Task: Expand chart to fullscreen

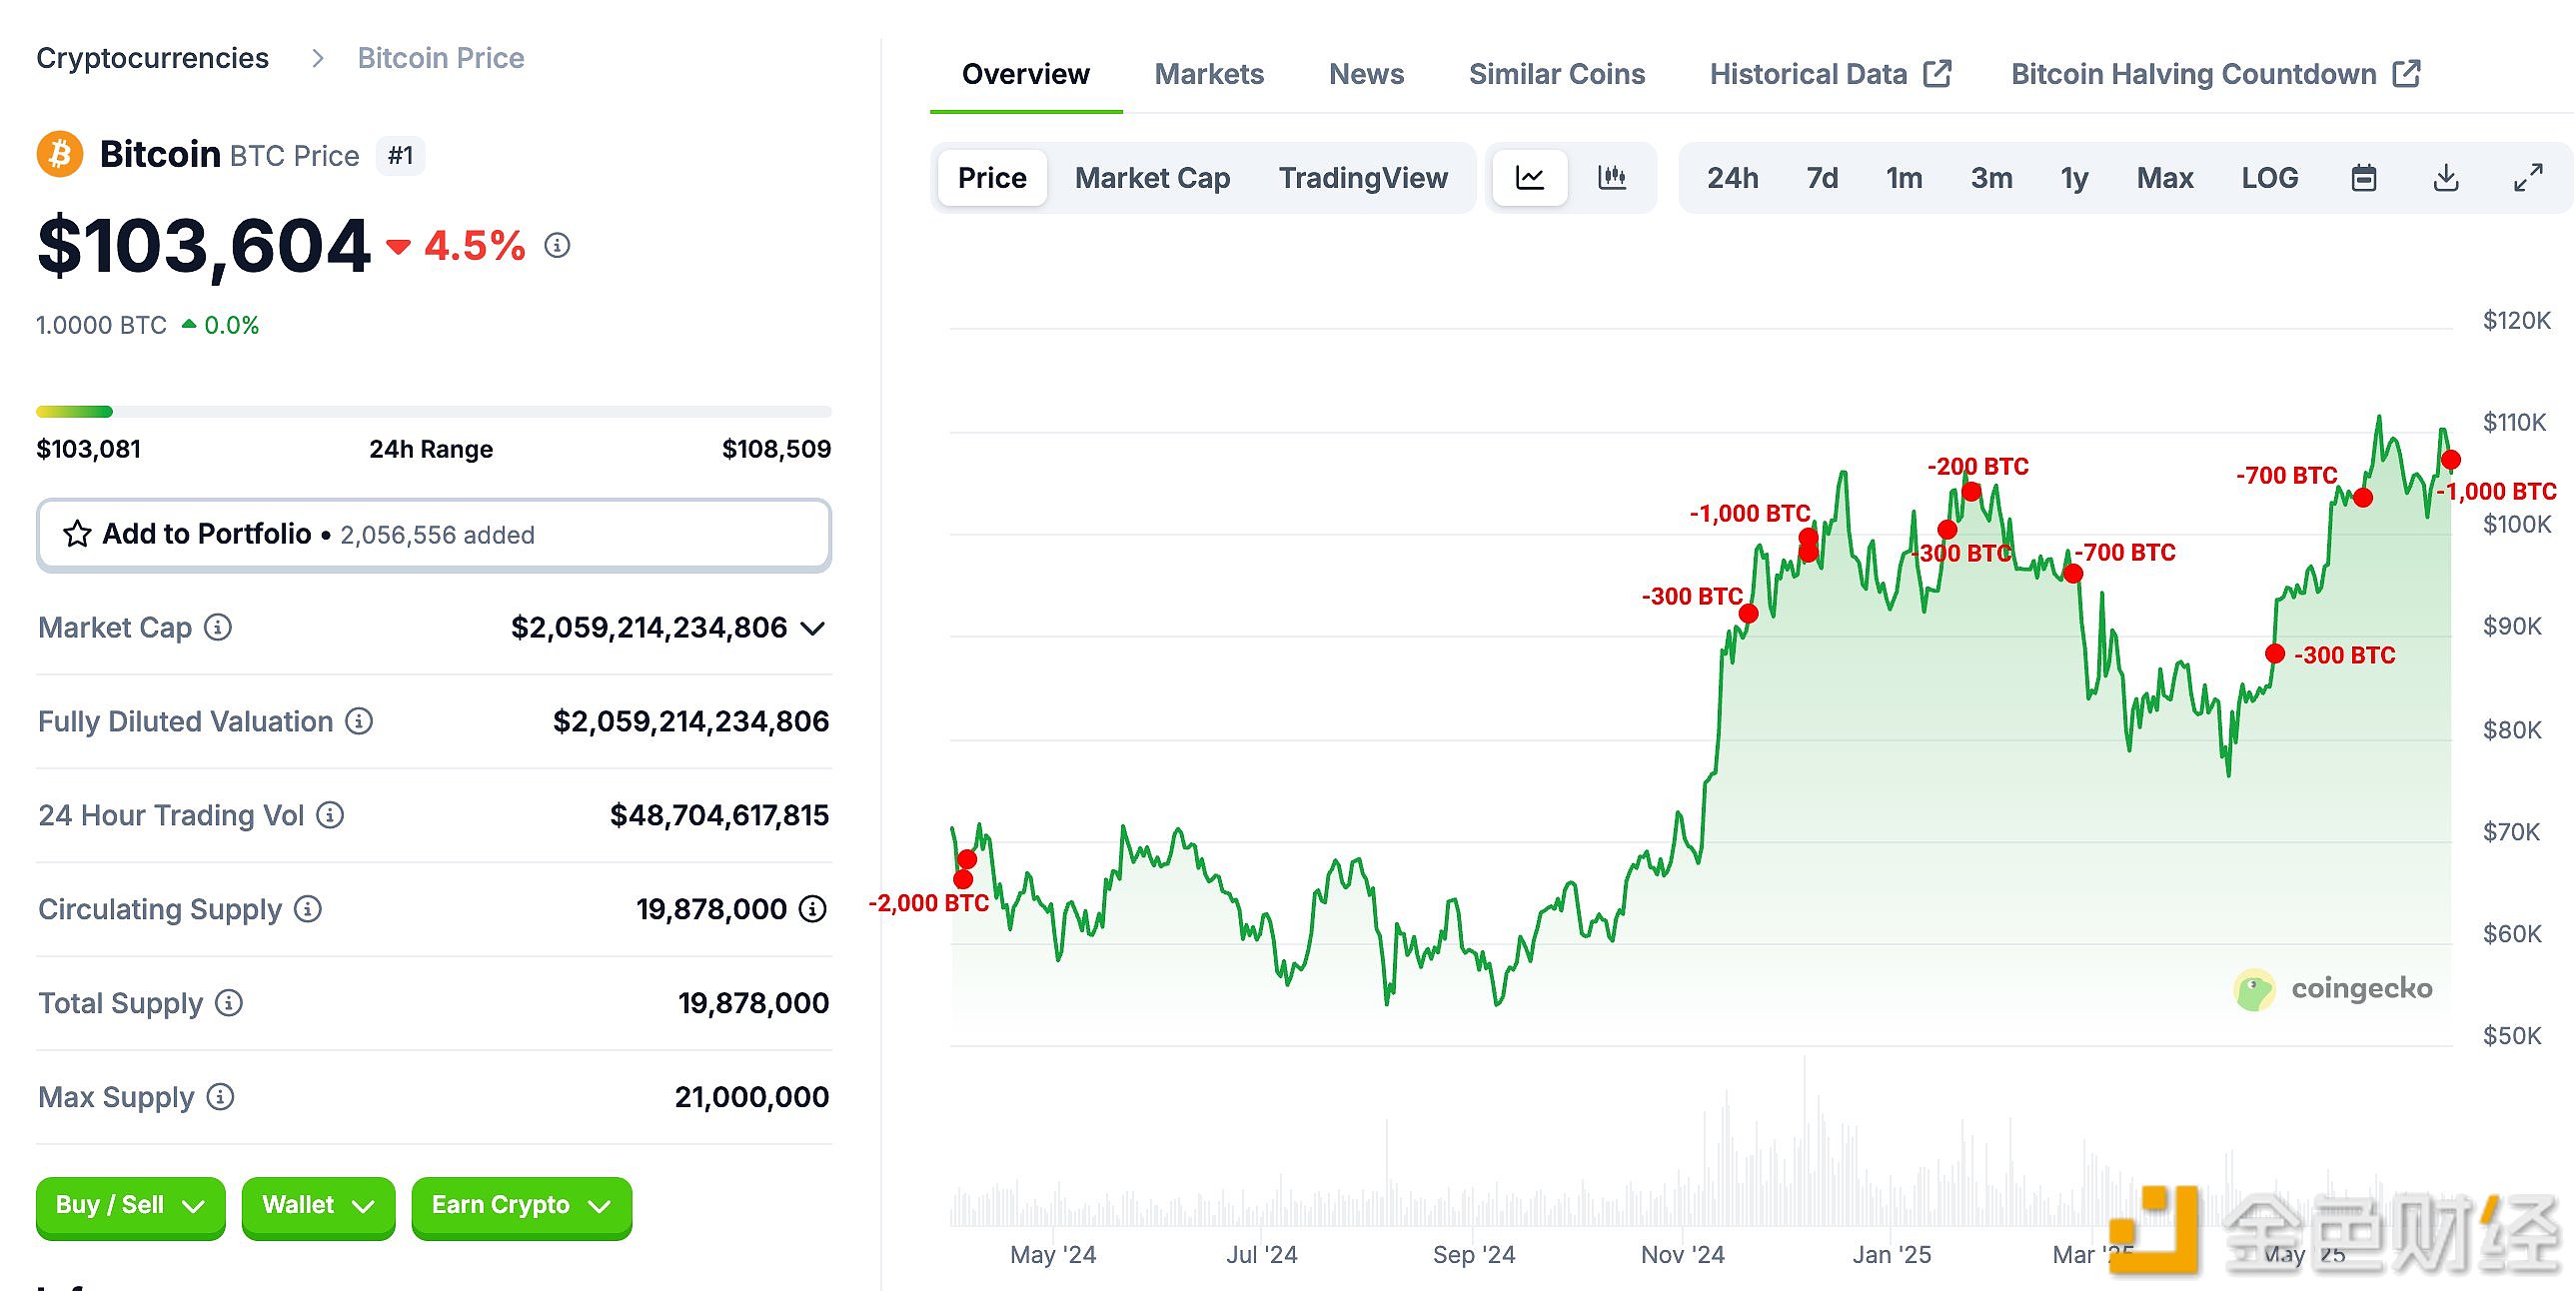Action: click(x=2527, y=178)
